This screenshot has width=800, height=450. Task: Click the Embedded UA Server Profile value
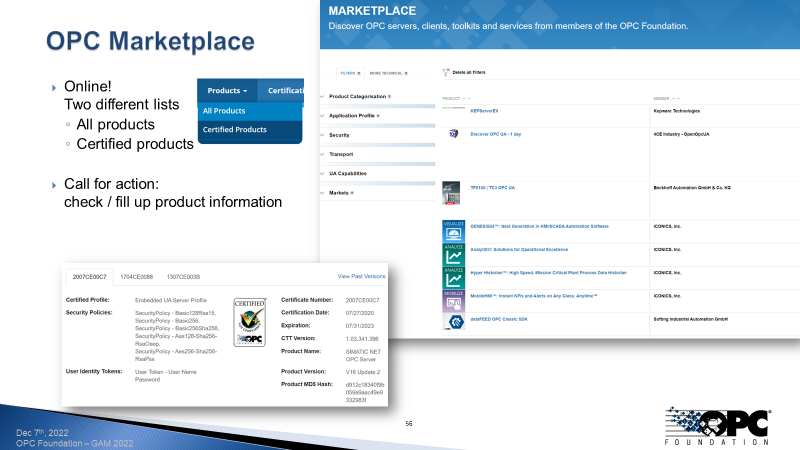[x=171, y=301]
